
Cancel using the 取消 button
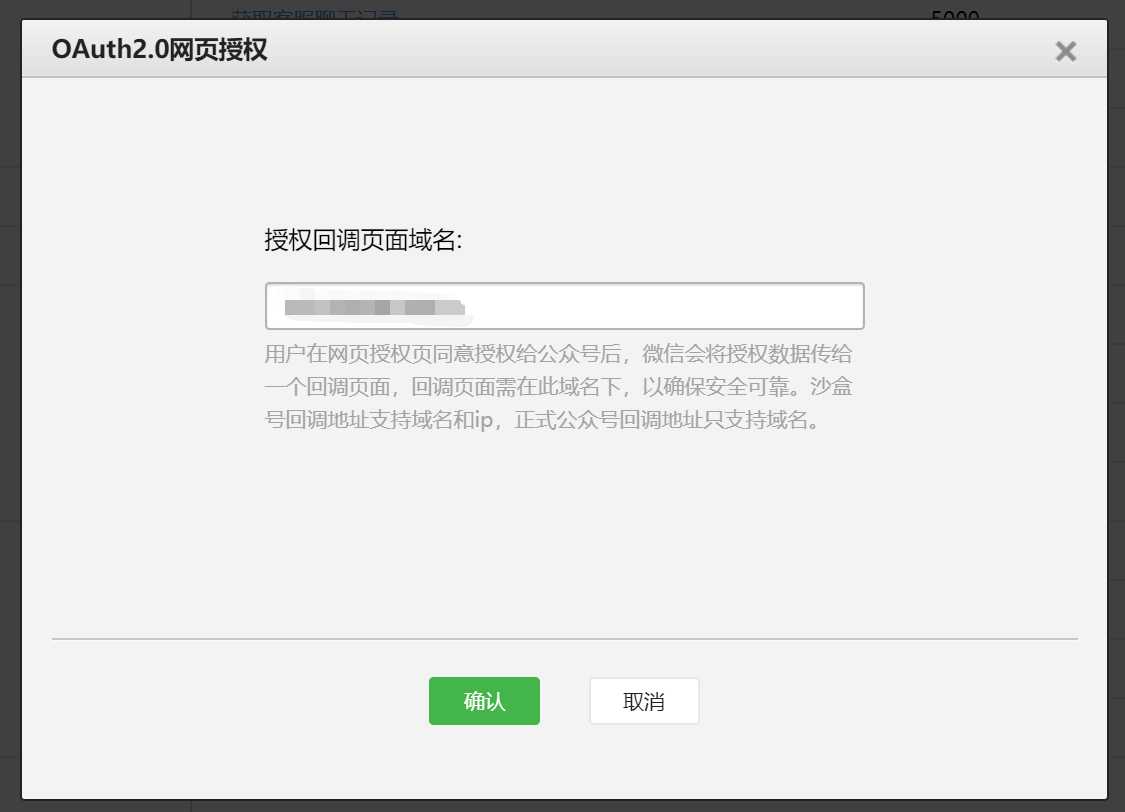tap(644, 701)
